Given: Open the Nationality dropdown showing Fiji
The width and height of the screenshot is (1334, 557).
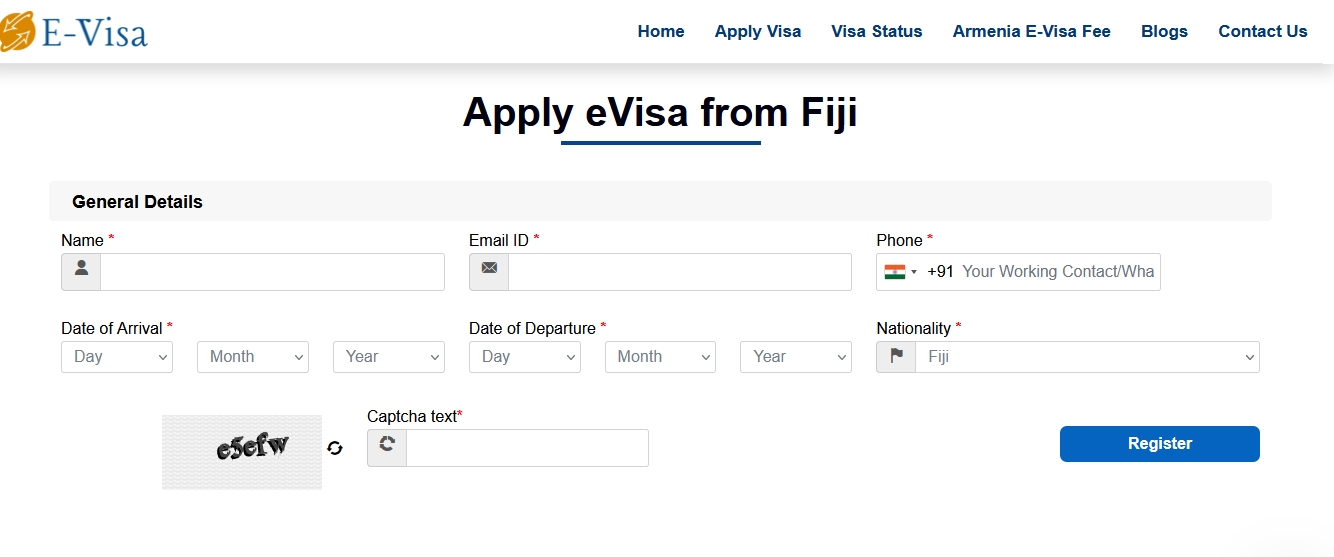Looking at the screenshot, I should tap(1087, 357).
